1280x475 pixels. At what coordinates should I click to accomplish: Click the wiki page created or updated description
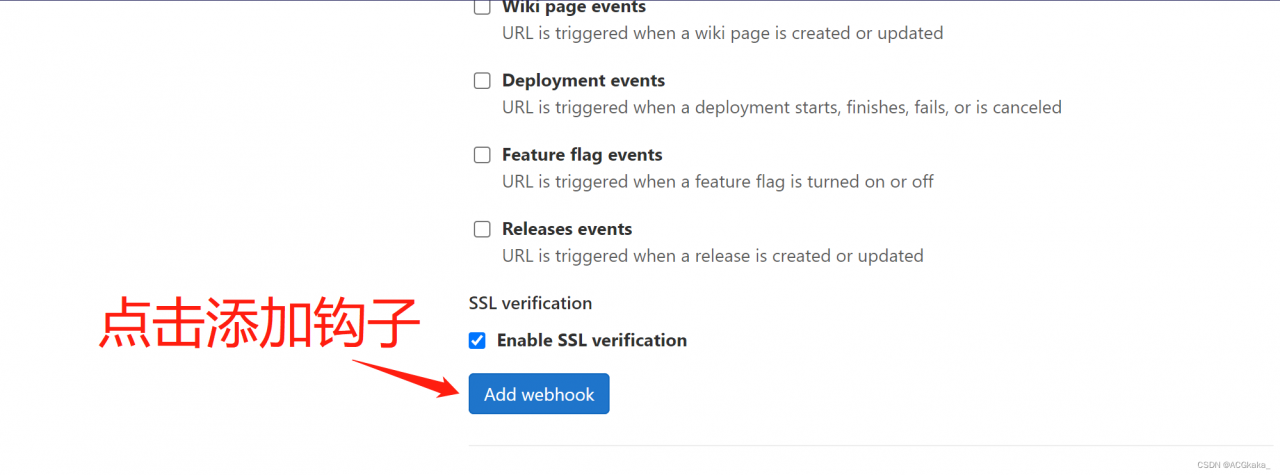[x=722, y=33]
